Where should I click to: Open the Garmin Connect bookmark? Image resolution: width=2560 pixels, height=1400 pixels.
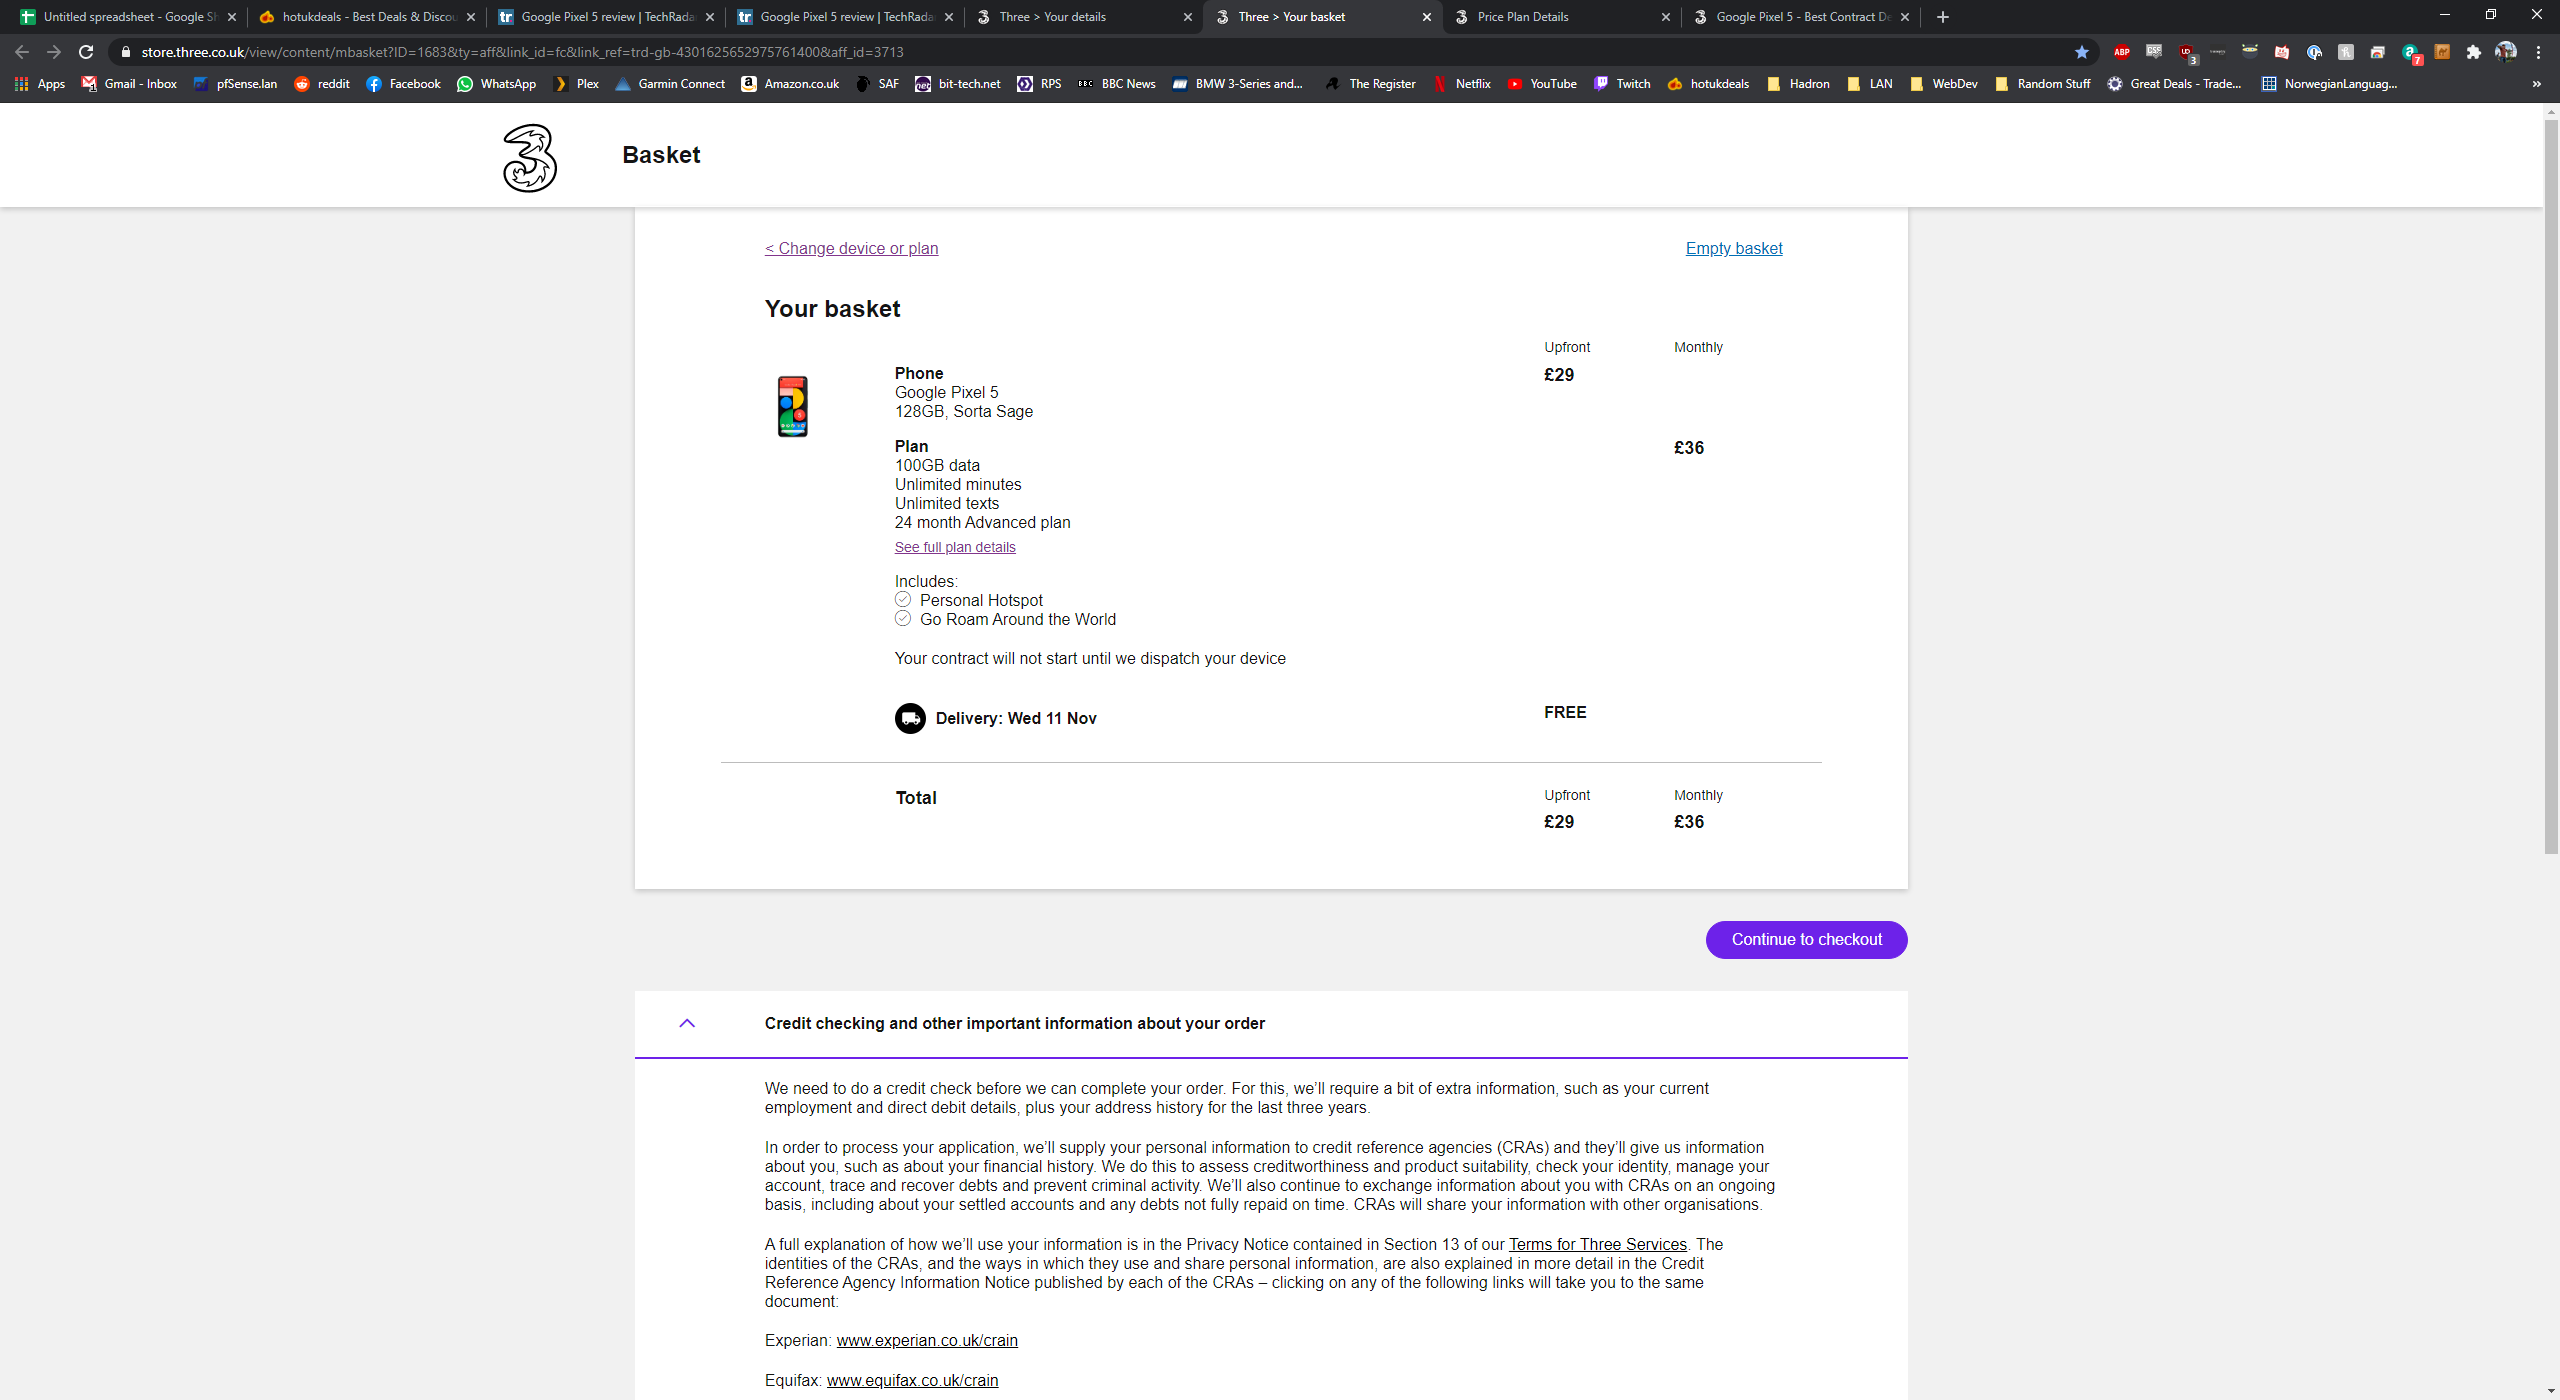tap(670, 84)
